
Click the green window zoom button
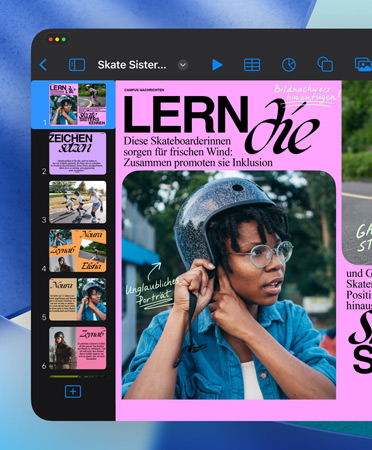64,39
